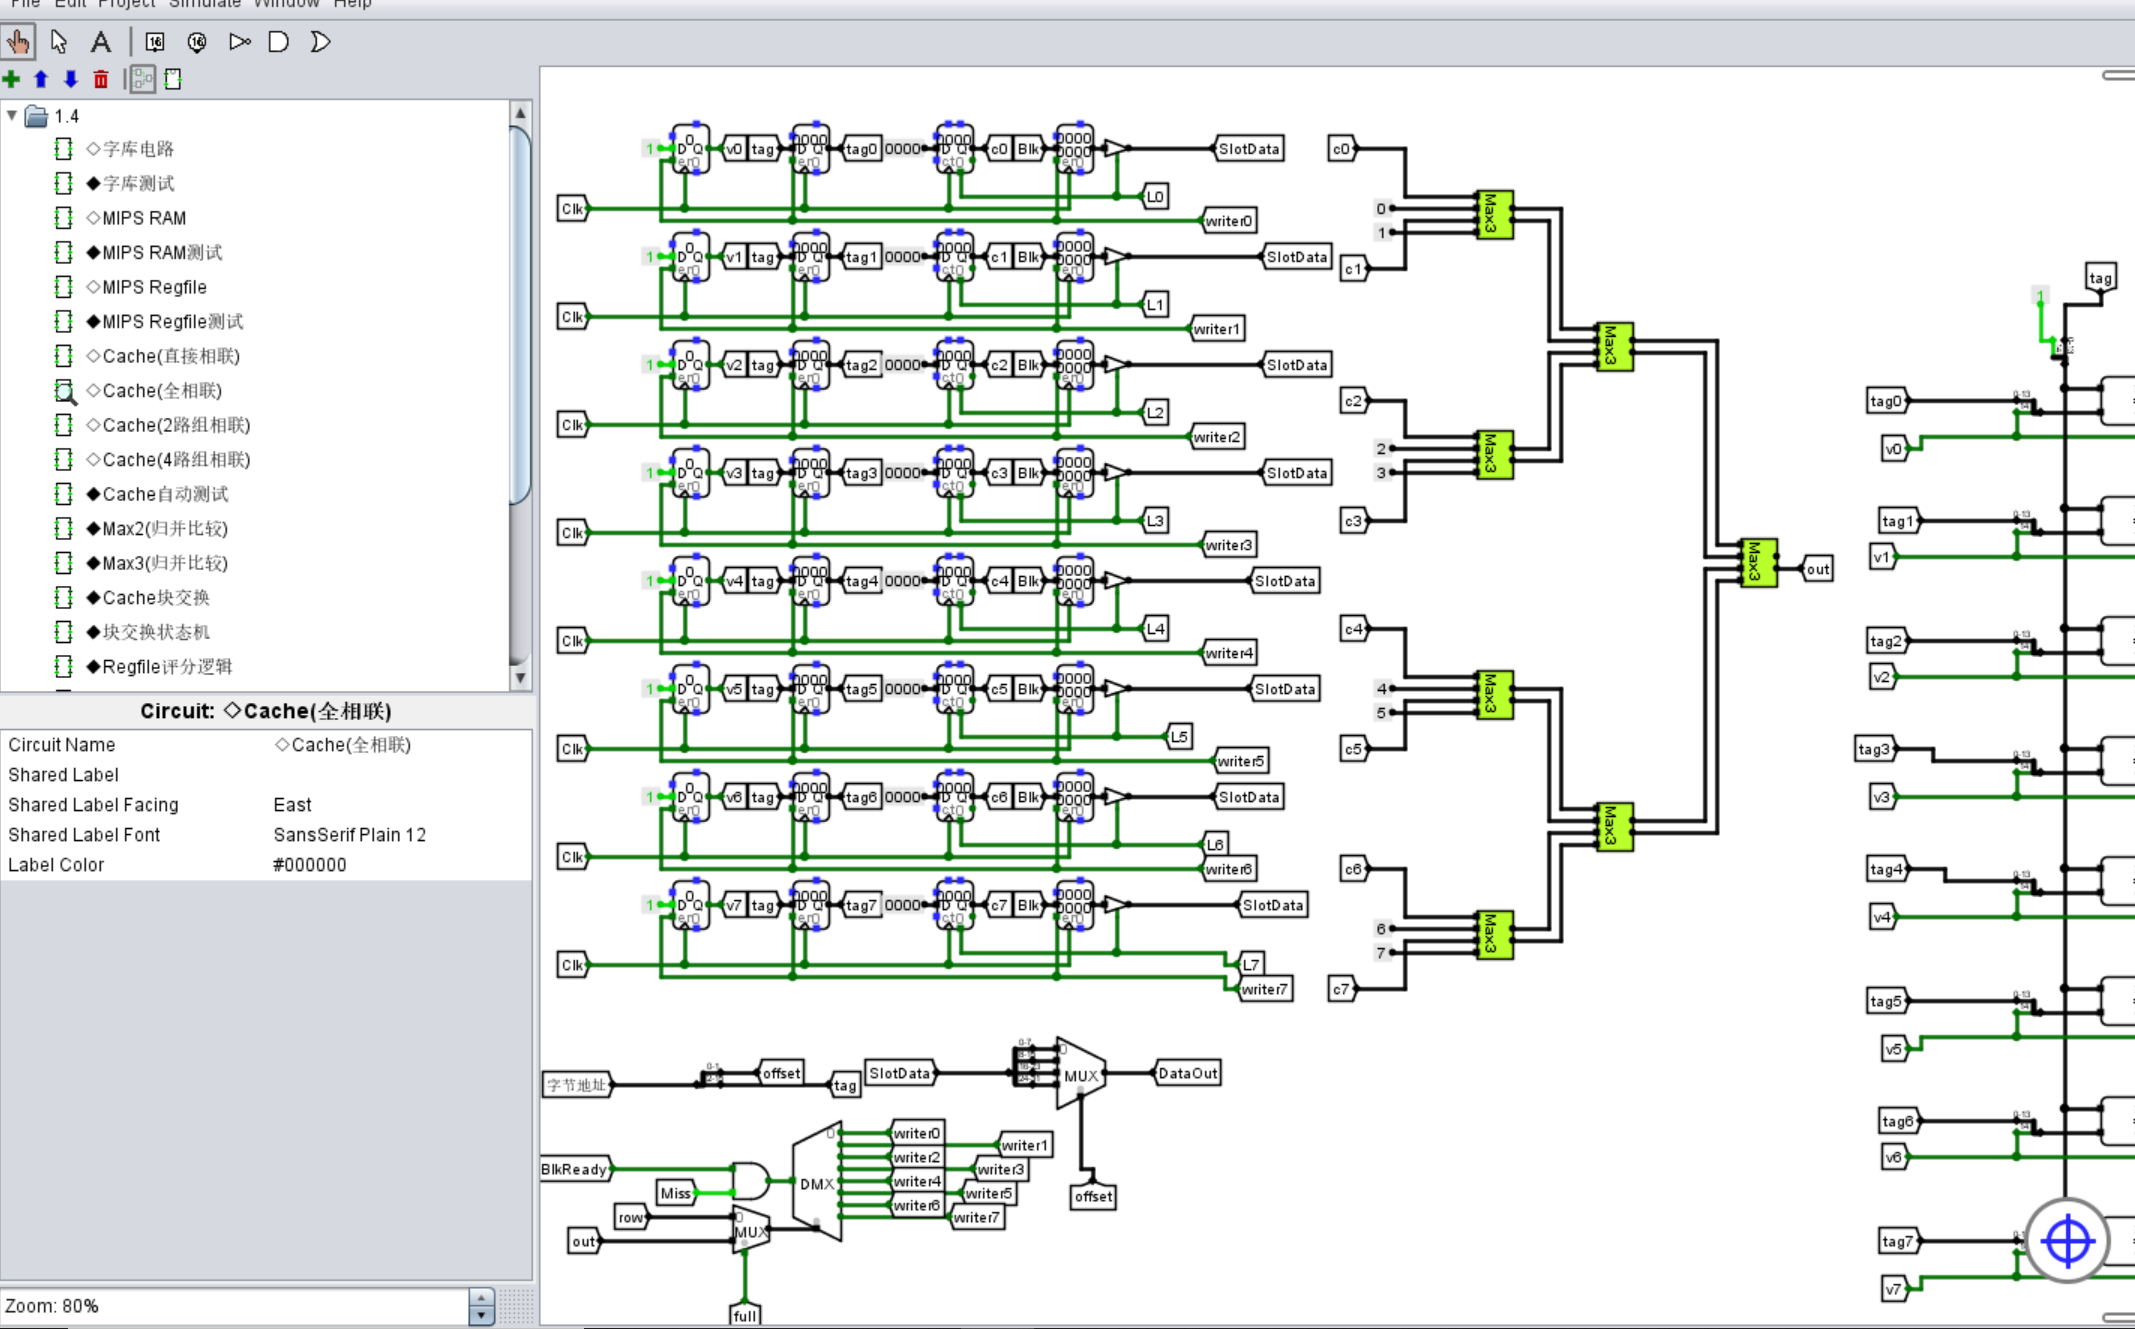The width and height of the screenshot is (2135, 1329).
Task: Click the red trash delete circuit icon
Action: 101,79
